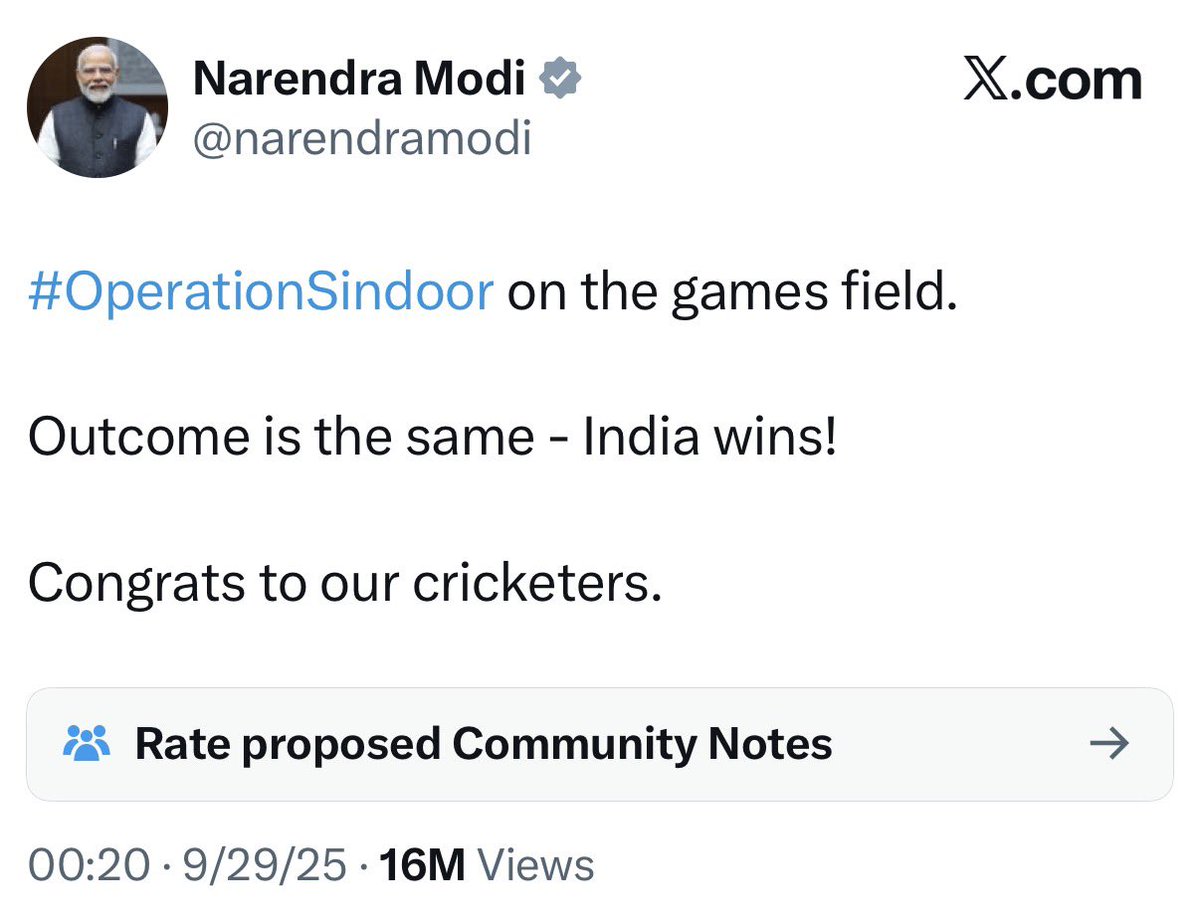Image resolution: width=1200 pixels, height=923 pixels.
Task: Open the #OperationSindoor hashtag
Action: [x=260, y=293]
